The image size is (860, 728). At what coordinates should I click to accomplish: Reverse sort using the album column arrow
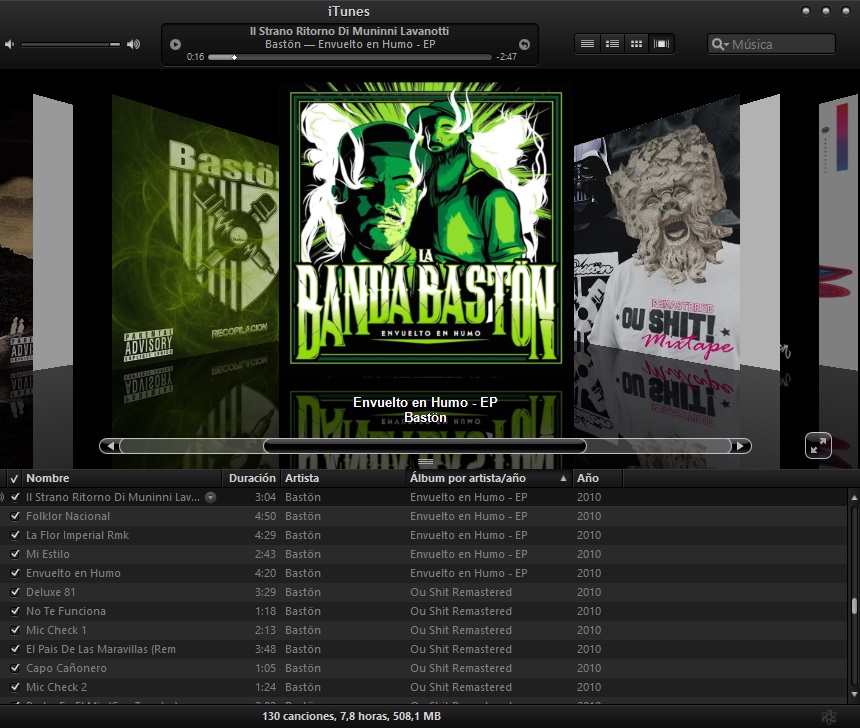[x=563, y=478]
